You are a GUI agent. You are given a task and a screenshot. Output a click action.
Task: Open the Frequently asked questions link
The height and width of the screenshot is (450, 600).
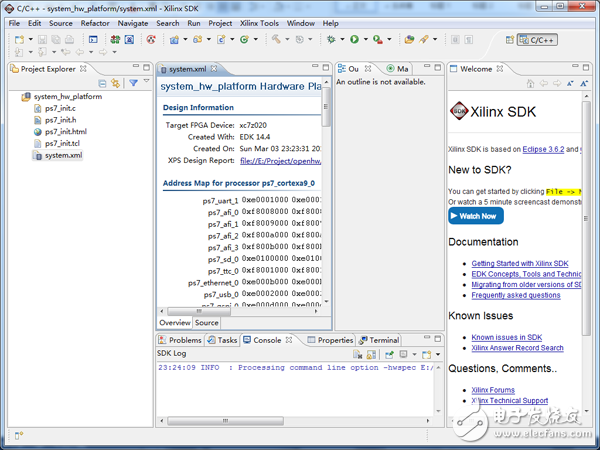click(x=516, y=295)
